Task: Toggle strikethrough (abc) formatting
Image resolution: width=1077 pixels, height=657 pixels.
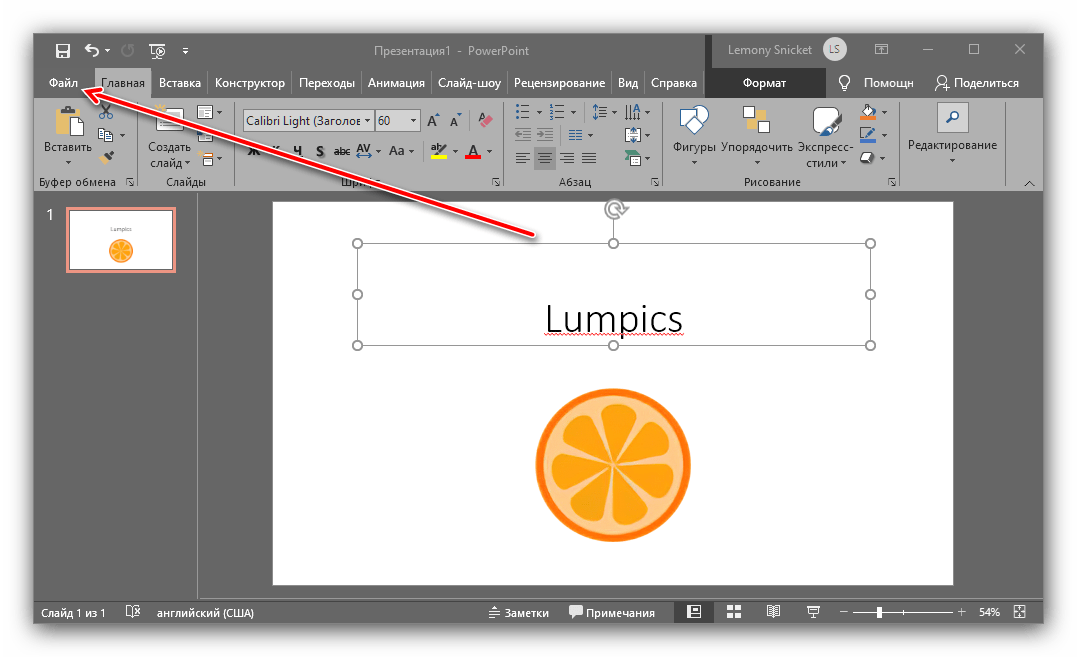Action: [342, 152]
